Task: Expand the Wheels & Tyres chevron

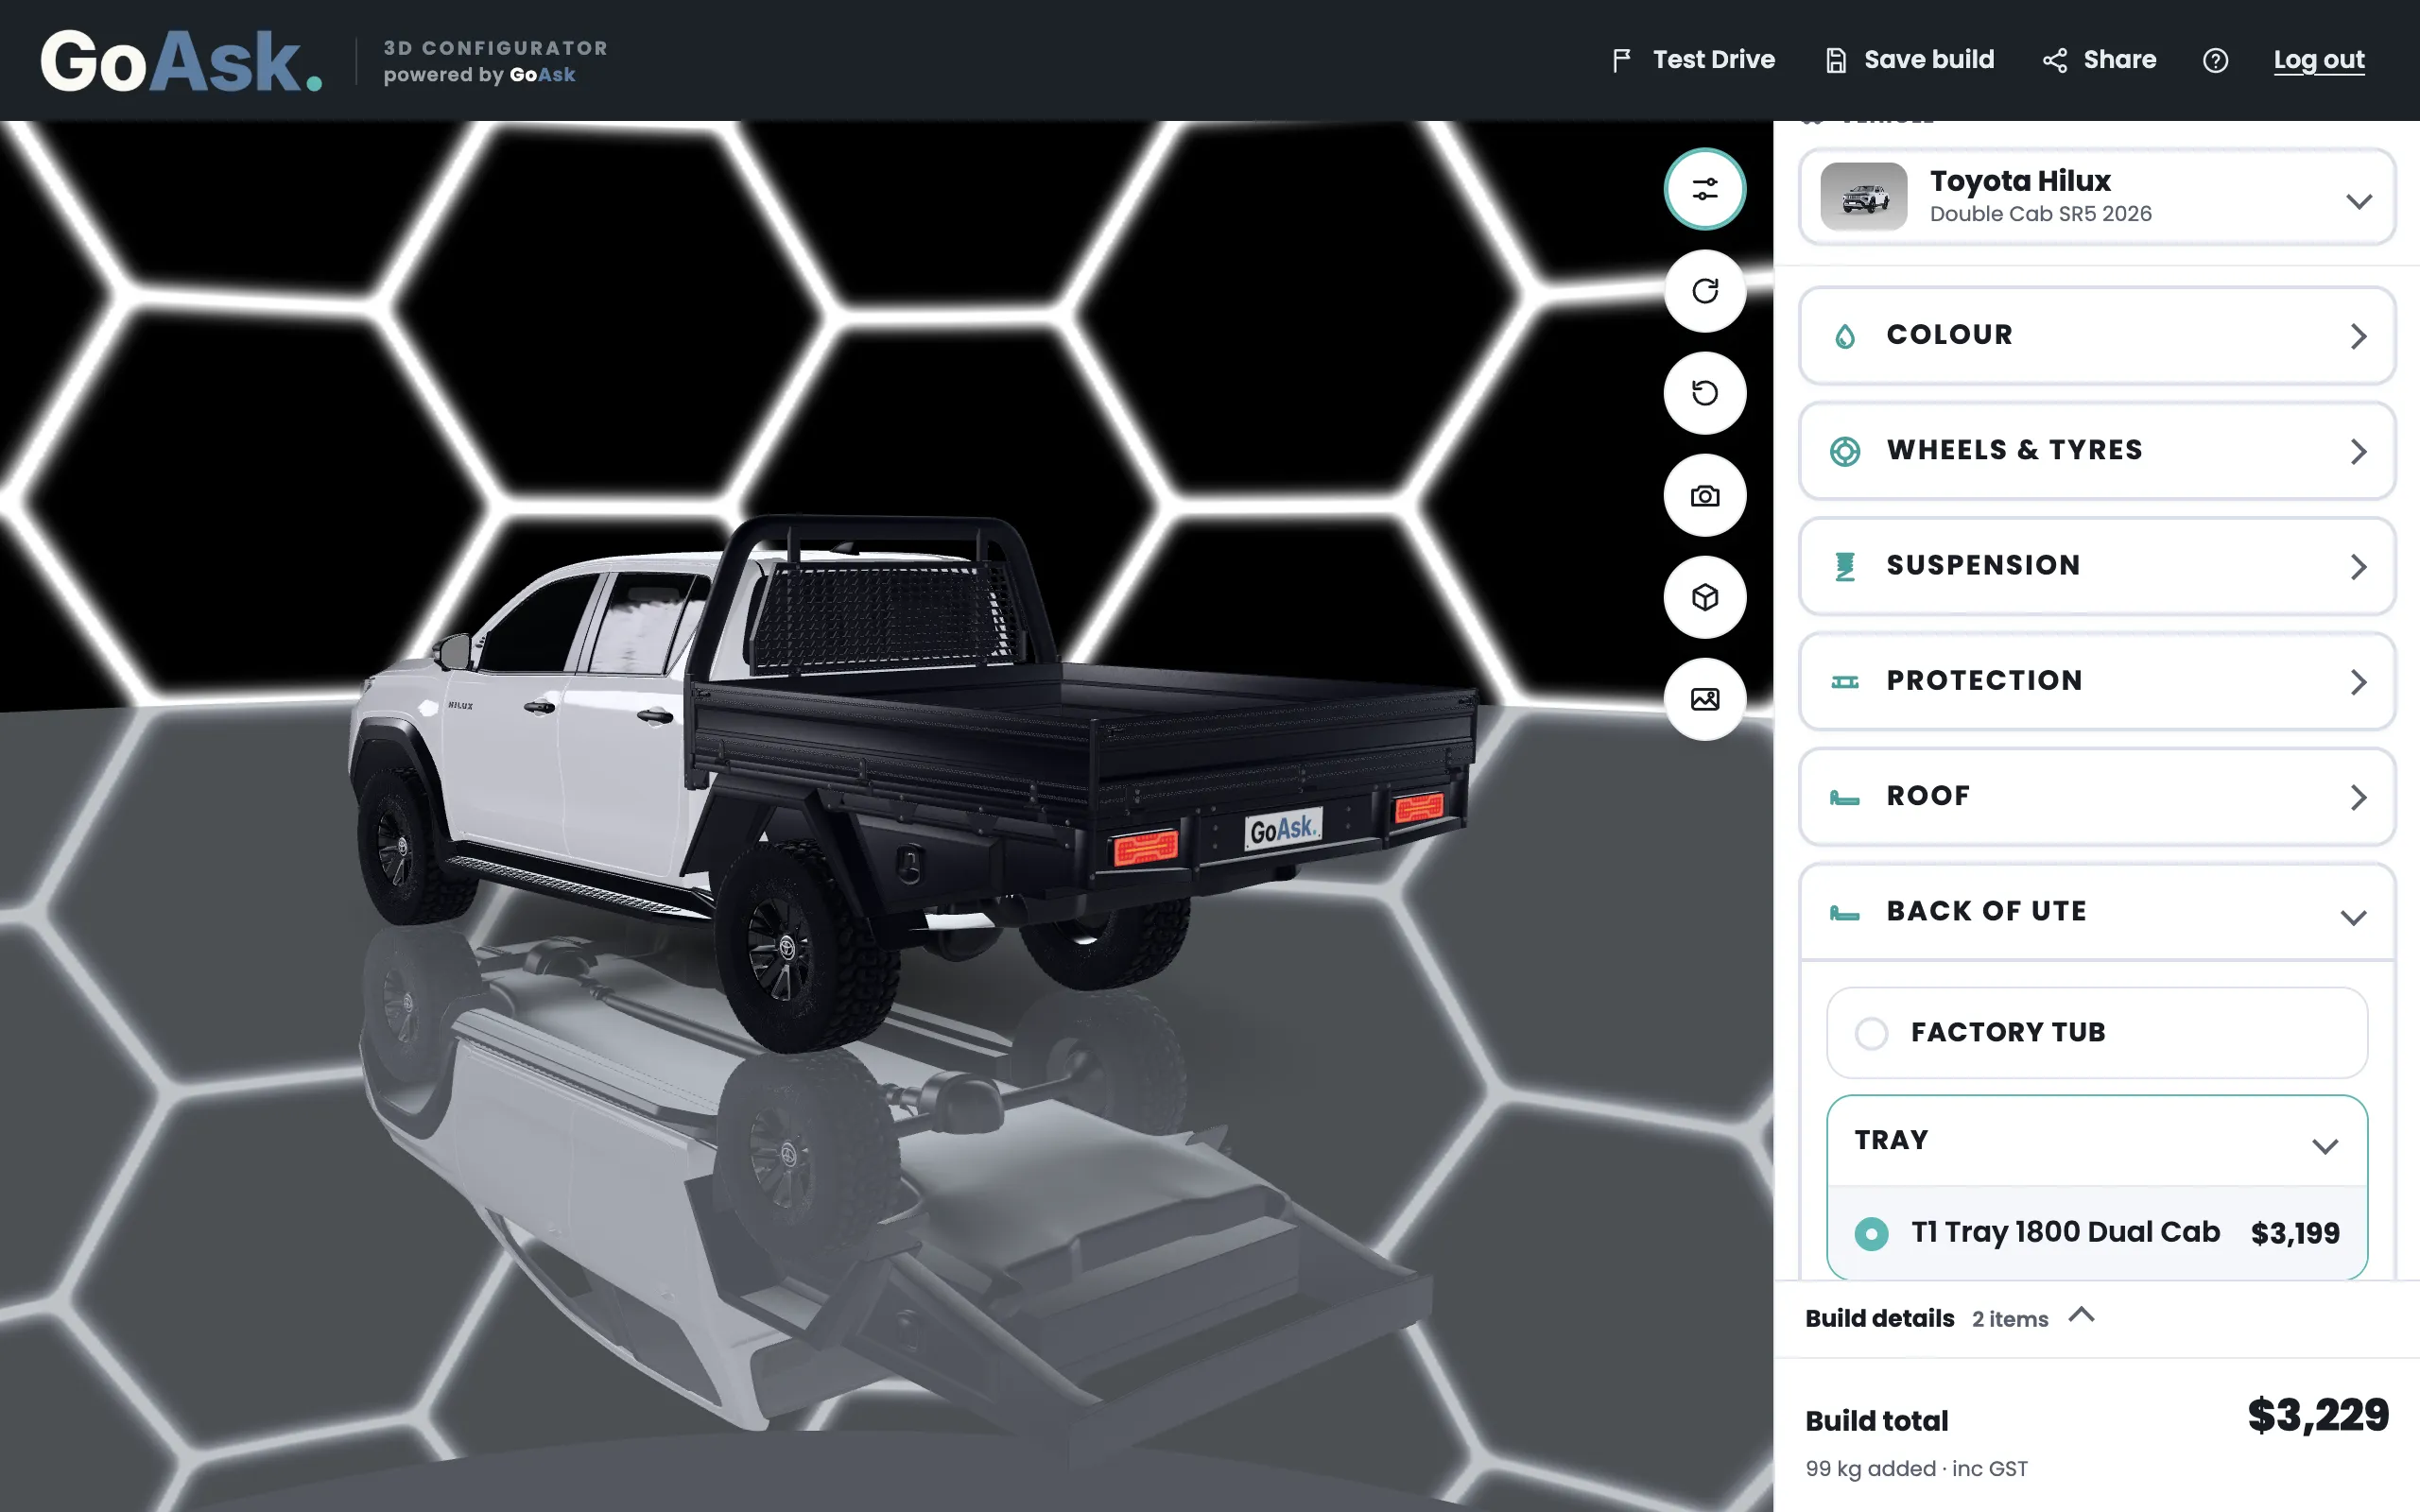Action: [2358, 451]
